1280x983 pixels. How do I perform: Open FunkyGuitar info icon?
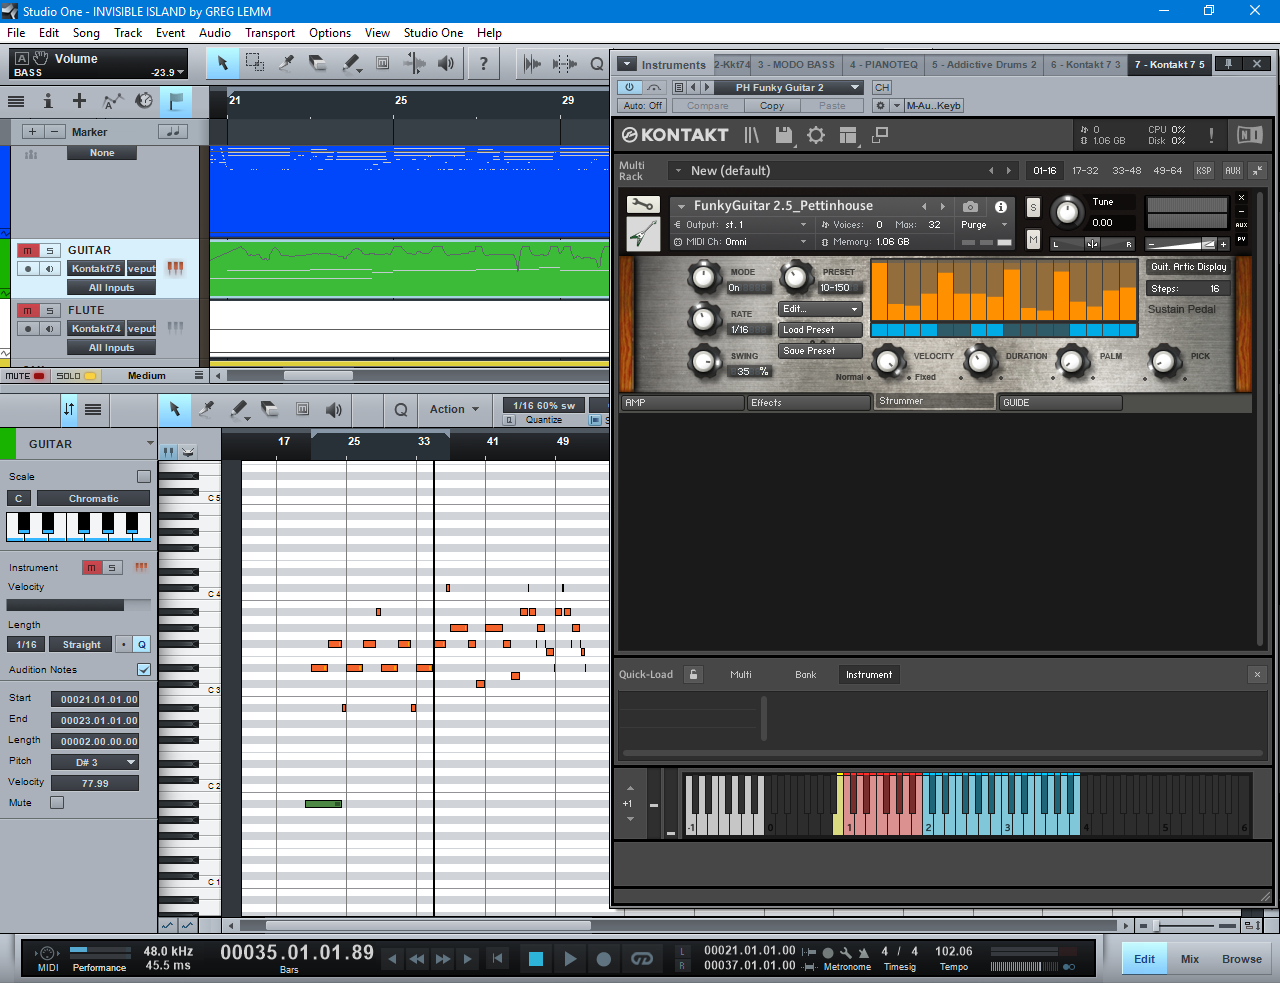point(1001,207)
